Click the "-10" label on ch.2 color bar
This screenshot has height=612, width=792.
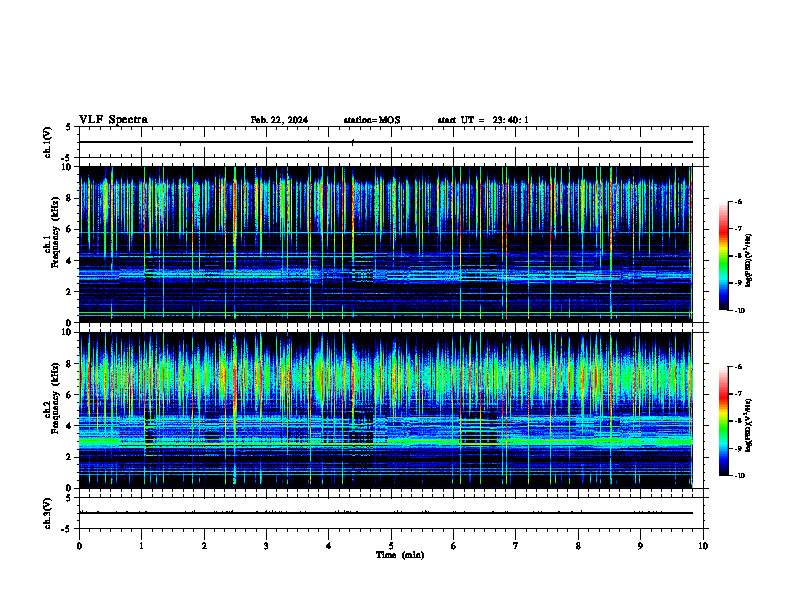pyautogui.click(x=740, y=476)
